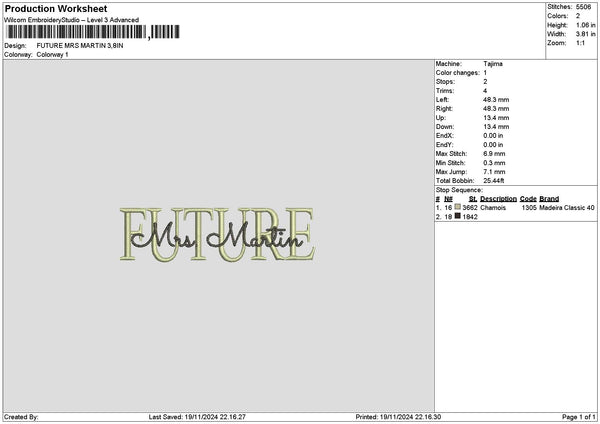Select 'Wilcom EmbroideryStudio – Level 3 Advanced' text
Viewport: 600px width, 424px height.
click(72, 20)
